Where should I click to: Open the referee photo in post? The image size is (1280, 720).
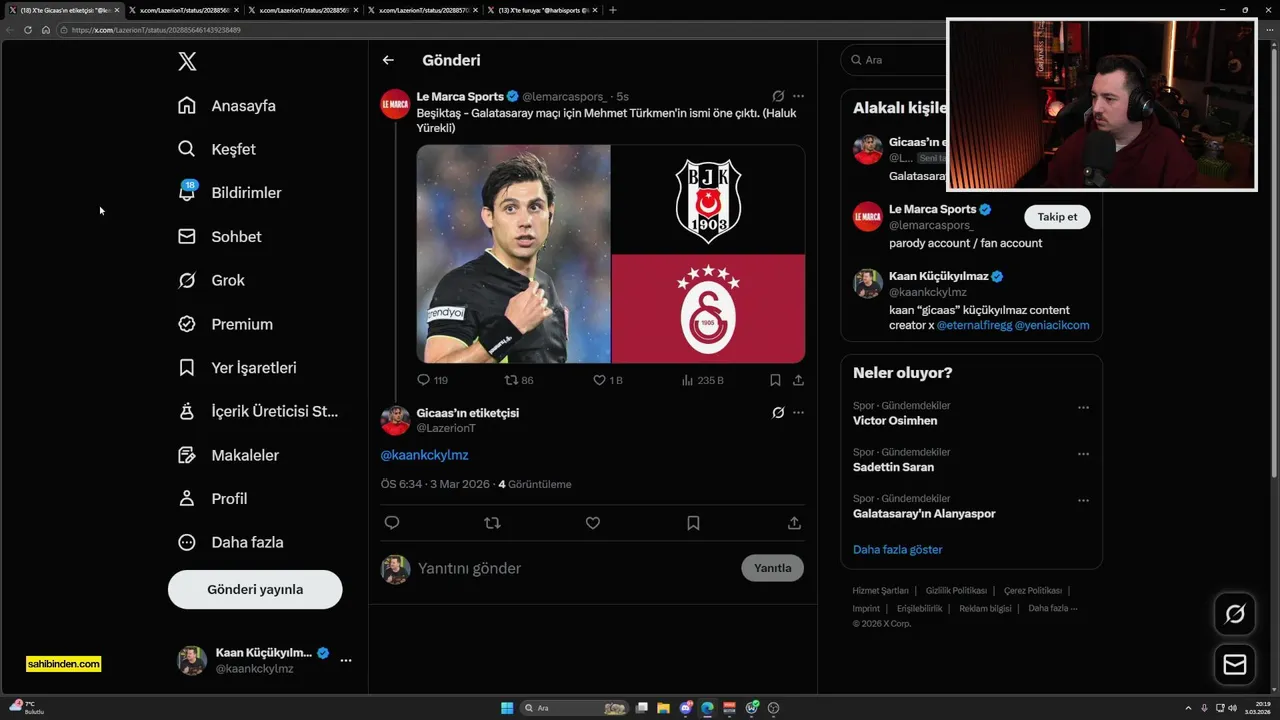(x=513, y=254)
